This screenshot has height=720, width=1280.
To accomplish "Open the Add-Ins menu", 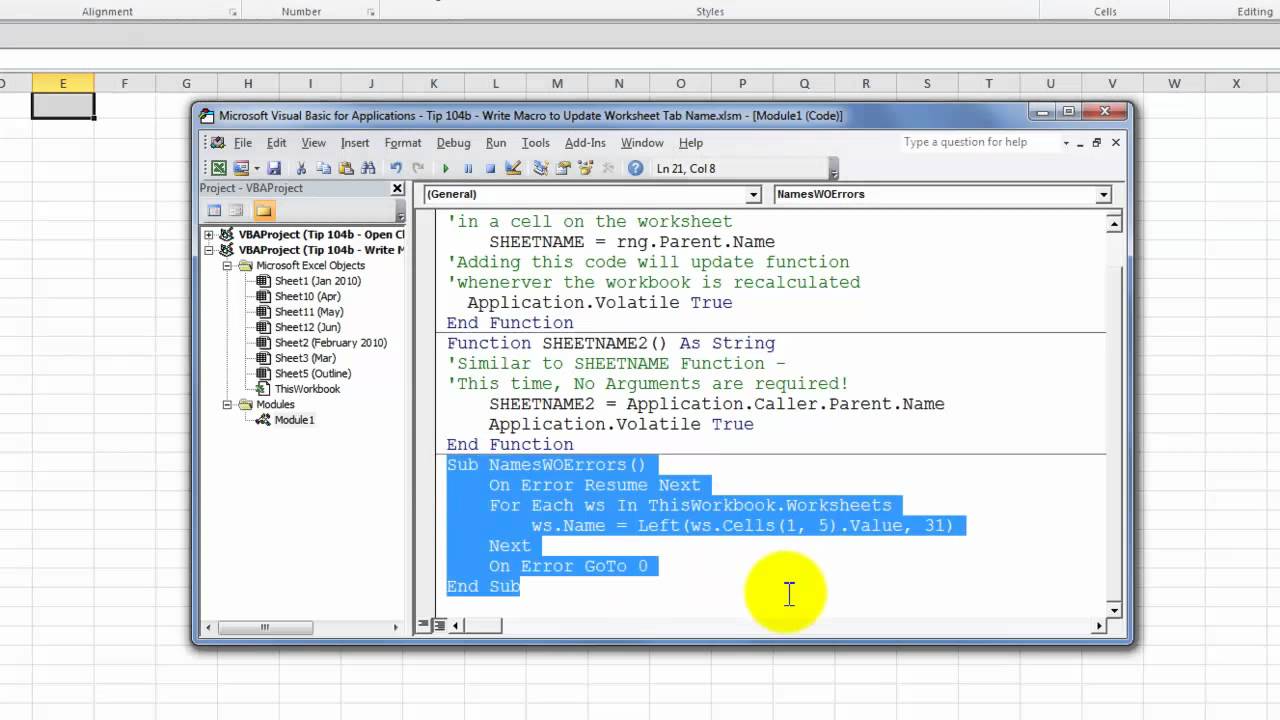I will coord(585,143).
